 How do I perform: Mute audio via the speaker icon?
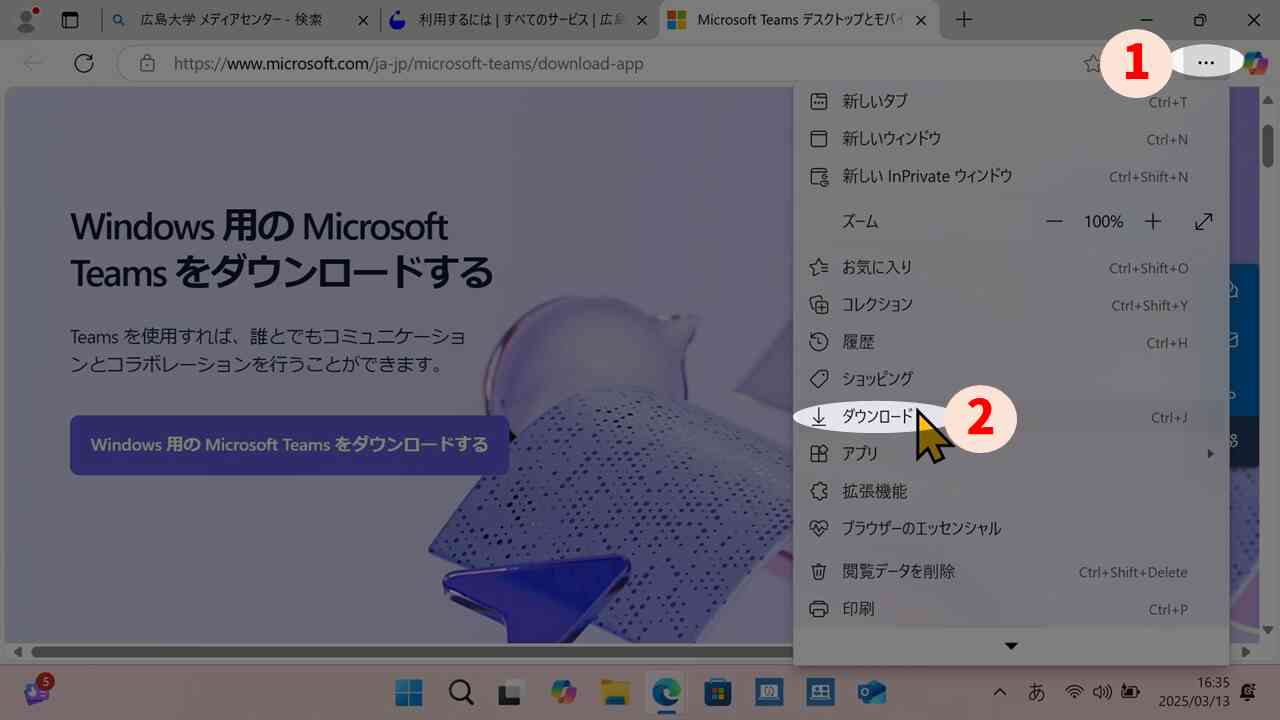click(1102, 692)
